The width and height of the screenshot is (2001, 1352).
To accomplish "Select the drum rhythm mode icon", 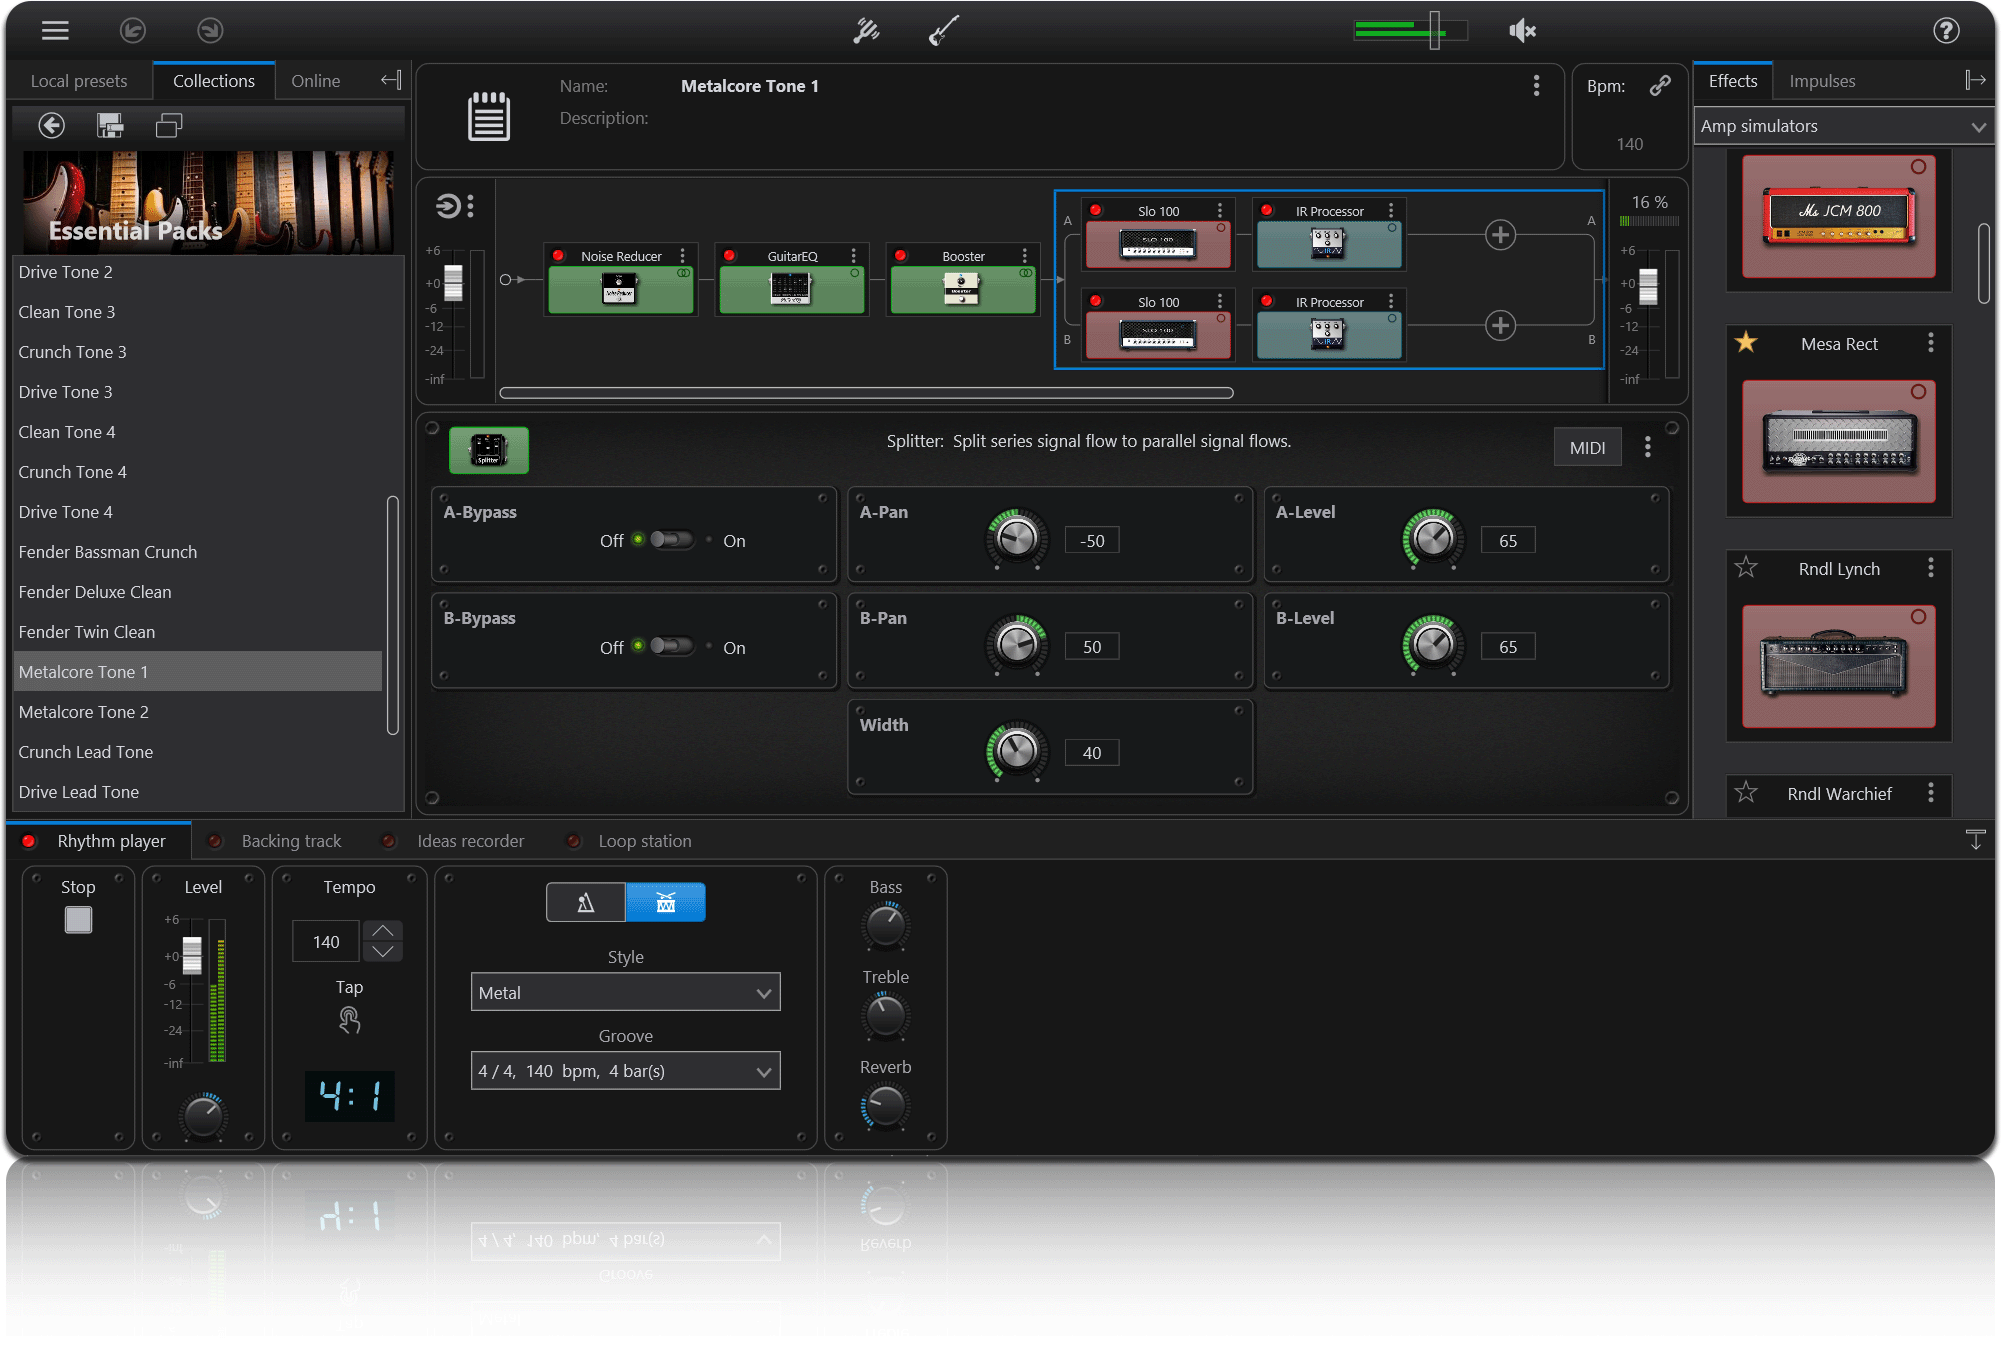I will (665, 903).
